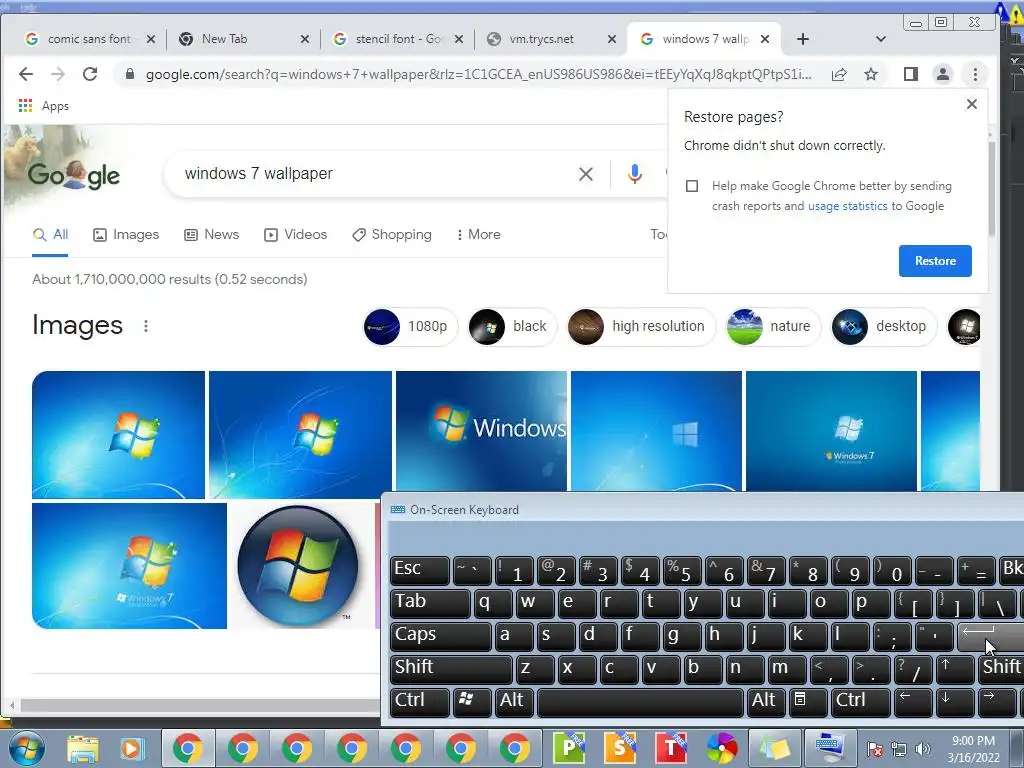This screenshot has width=1024, height=768.
Task: Toggle right Shift key on On-Screen Keyboard
Action: [1001, 669]
